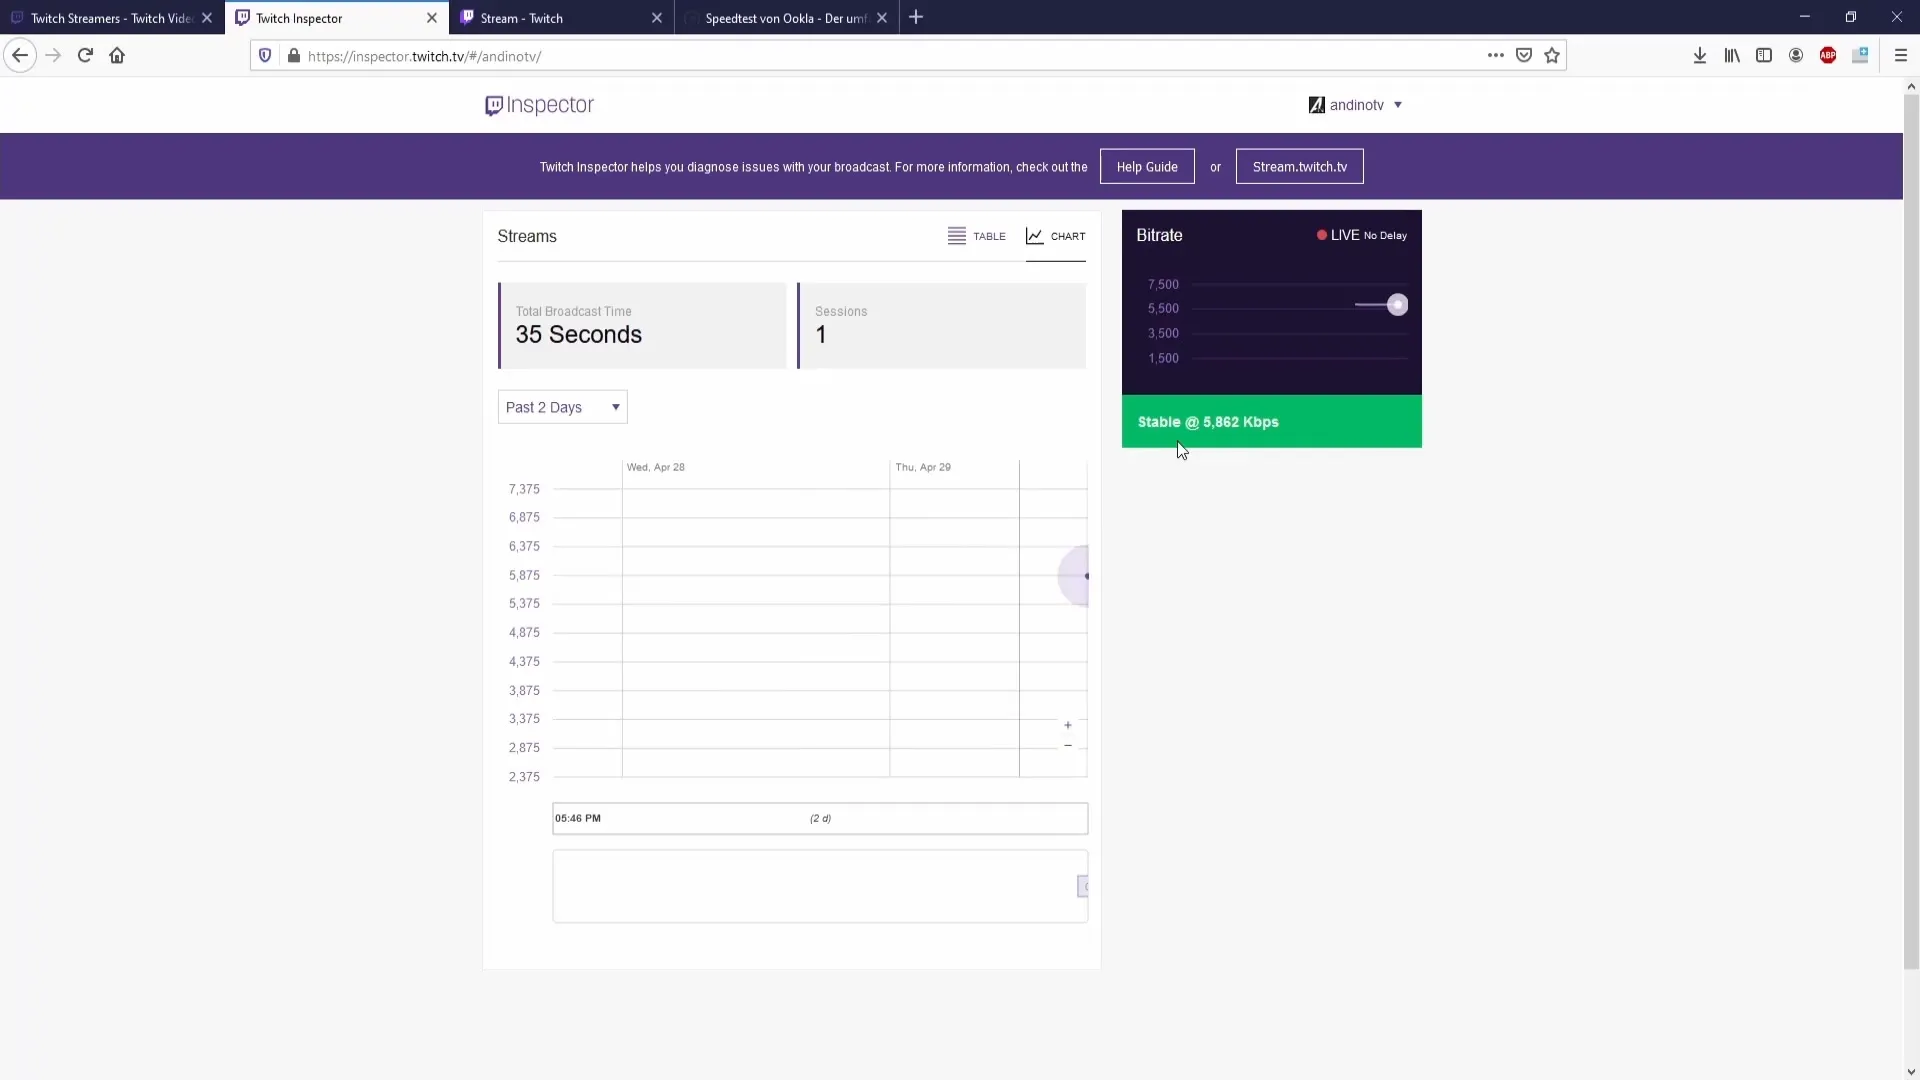Click the overview navigator handle on the right
The image size is (1920, 1080).
point(1083,886)
